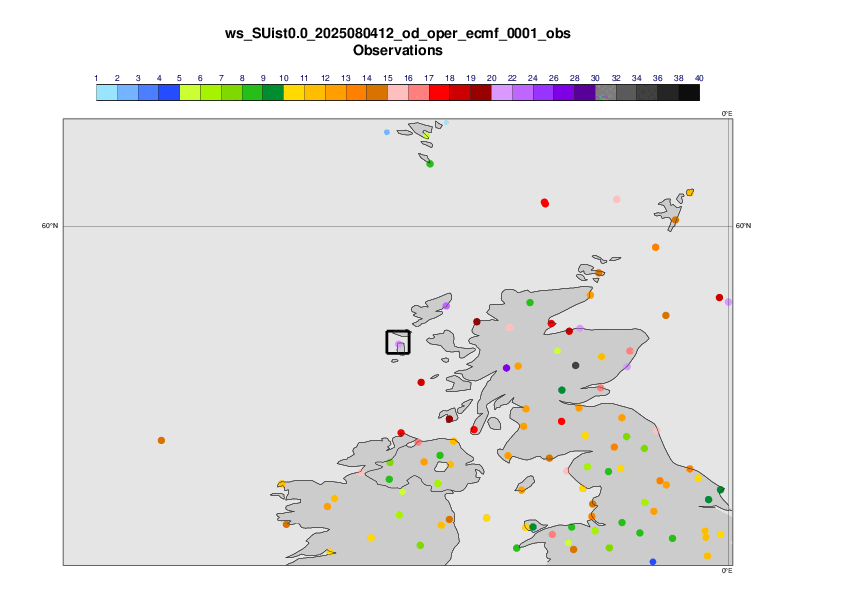The image size is (842, 596).
Task: Click the dark red dot at the eastern map edge
Action: click(x=719, y=297)
